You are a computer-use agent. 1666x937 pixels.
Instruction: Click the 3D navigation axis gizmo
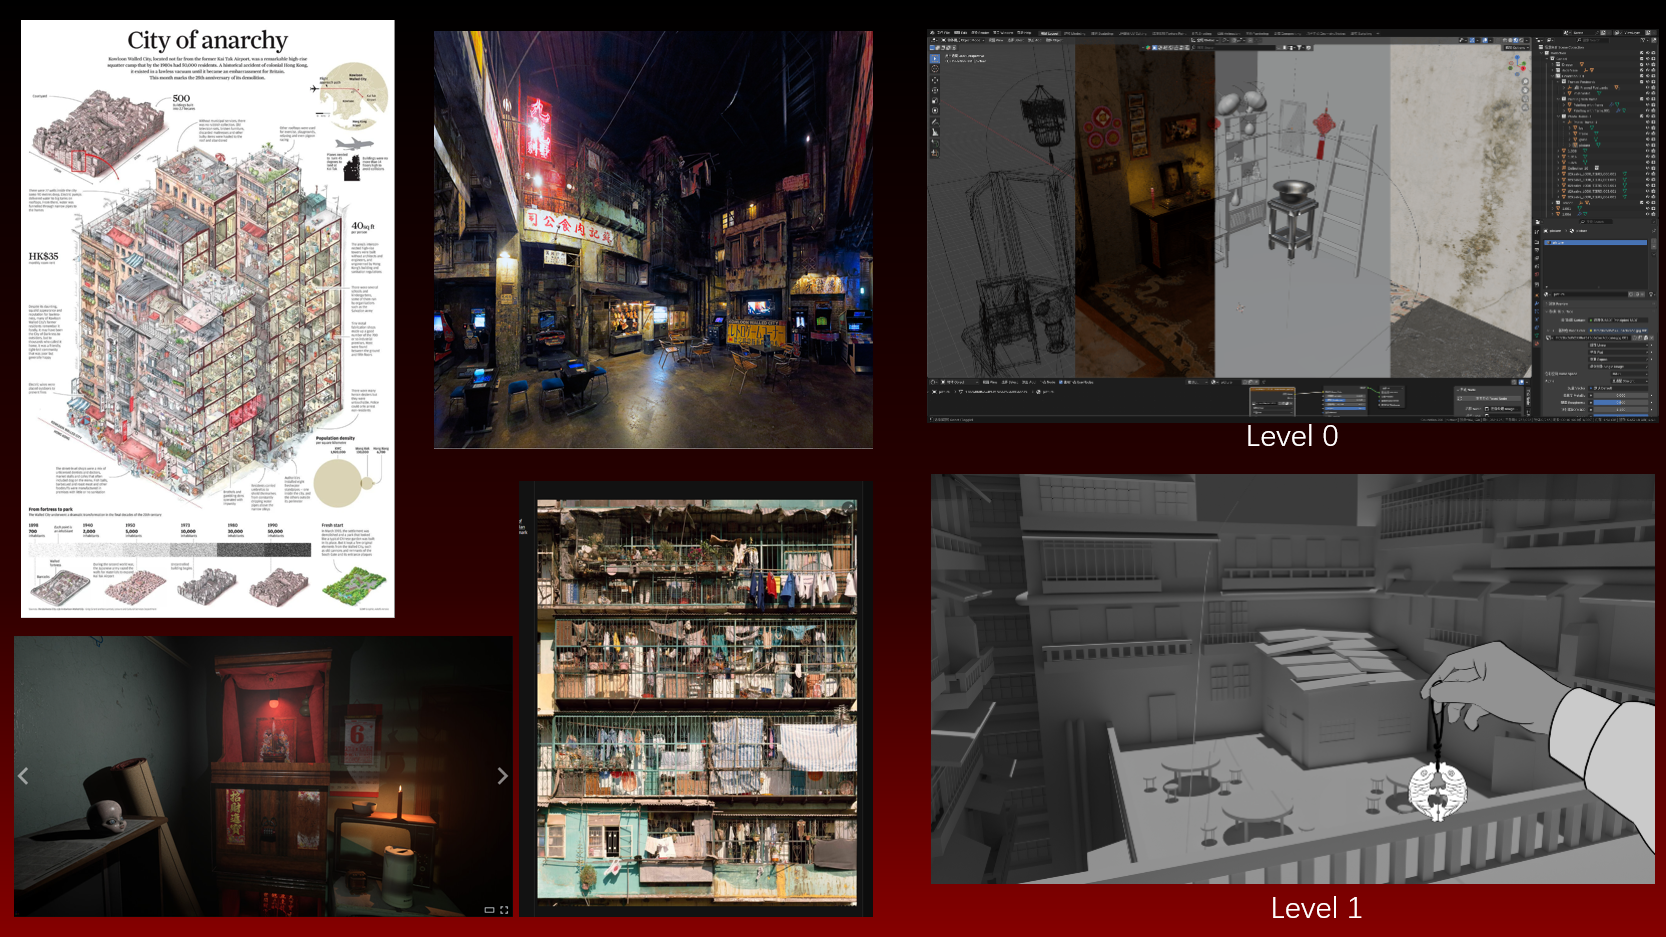(1517, 65)
